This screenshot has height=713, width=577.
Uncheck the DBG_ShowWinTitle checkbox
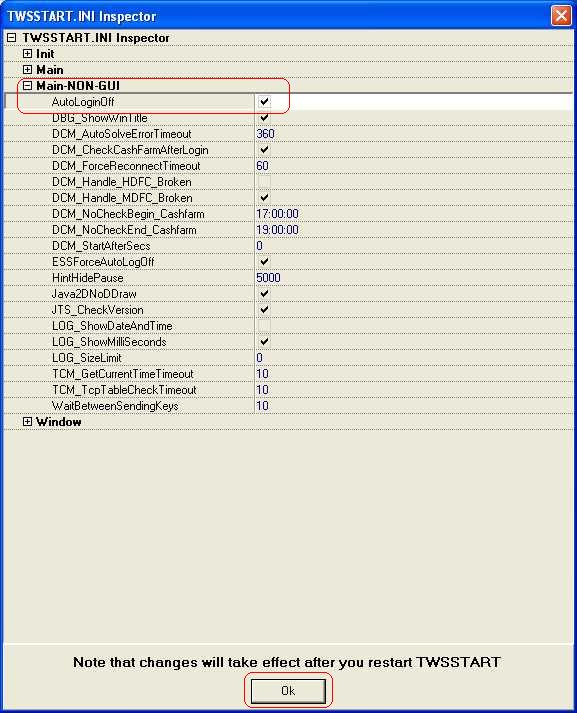click(264, 118)
